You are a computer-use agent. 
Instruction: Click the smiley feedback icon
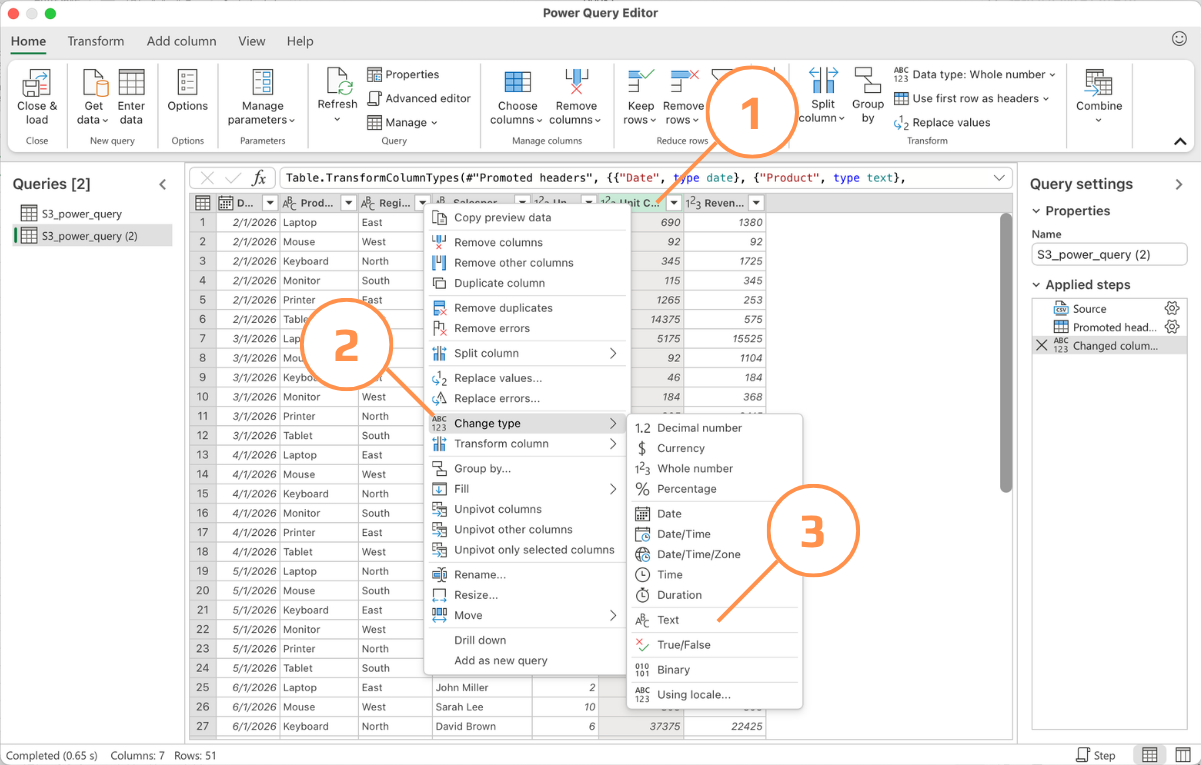click(1179, 39)
